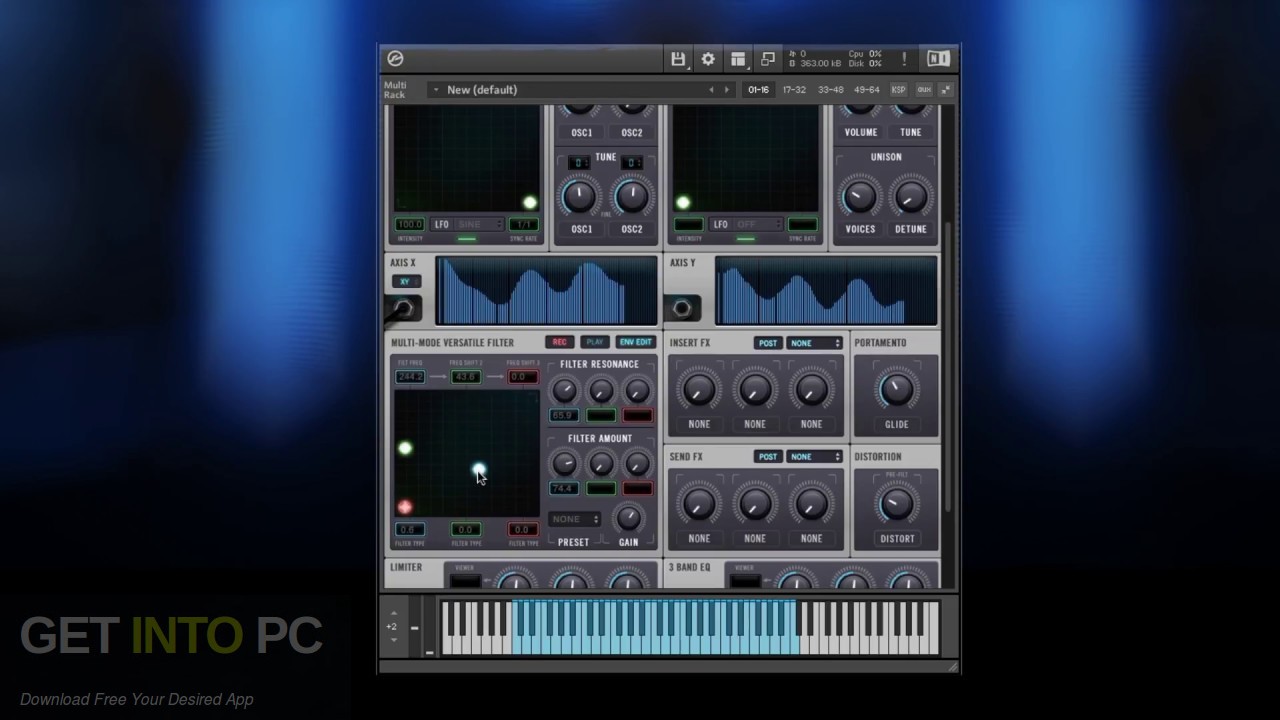Open Send FX NONE dropdown
This screenshot has height=720, width=1280.
pos(814,457)
